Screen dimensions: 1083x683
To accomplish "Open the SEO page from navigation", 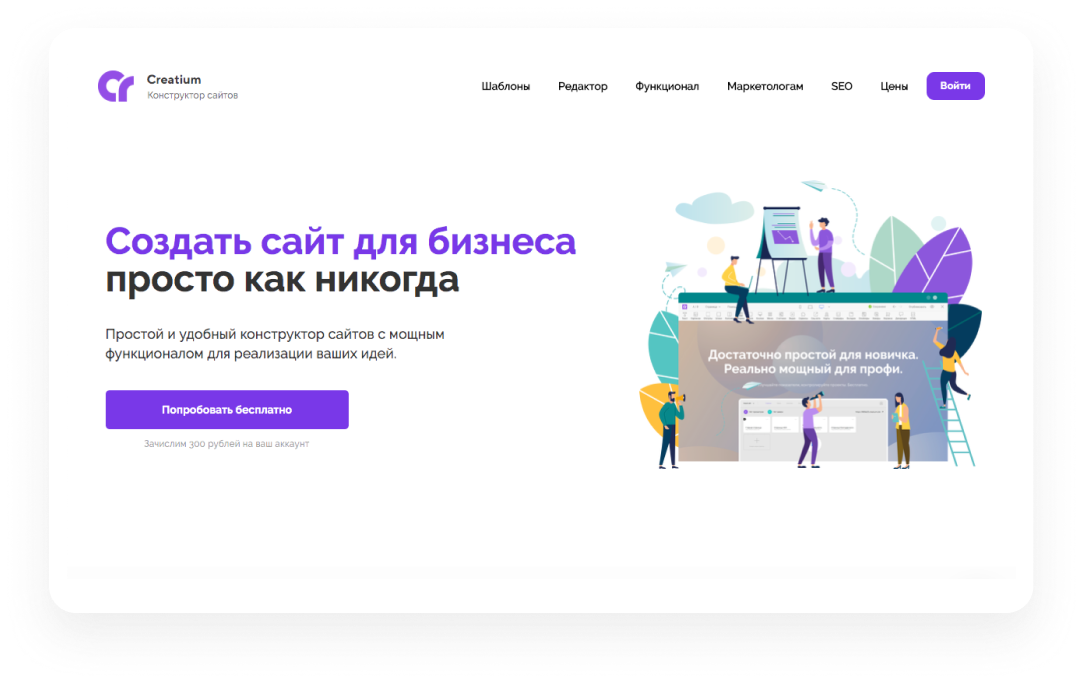I will [x=841, y=87].
